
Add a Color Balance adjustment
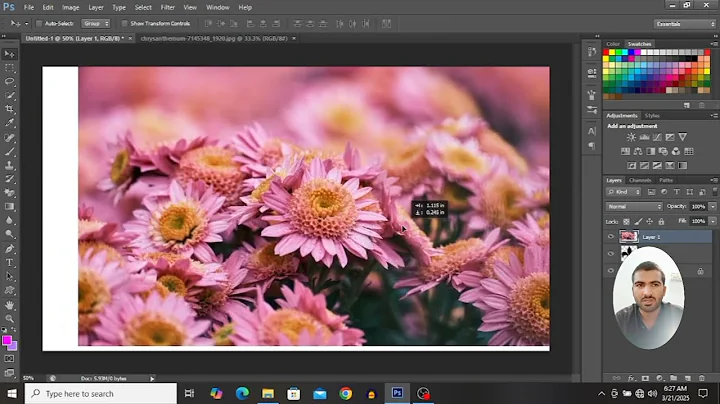[638, 151]
